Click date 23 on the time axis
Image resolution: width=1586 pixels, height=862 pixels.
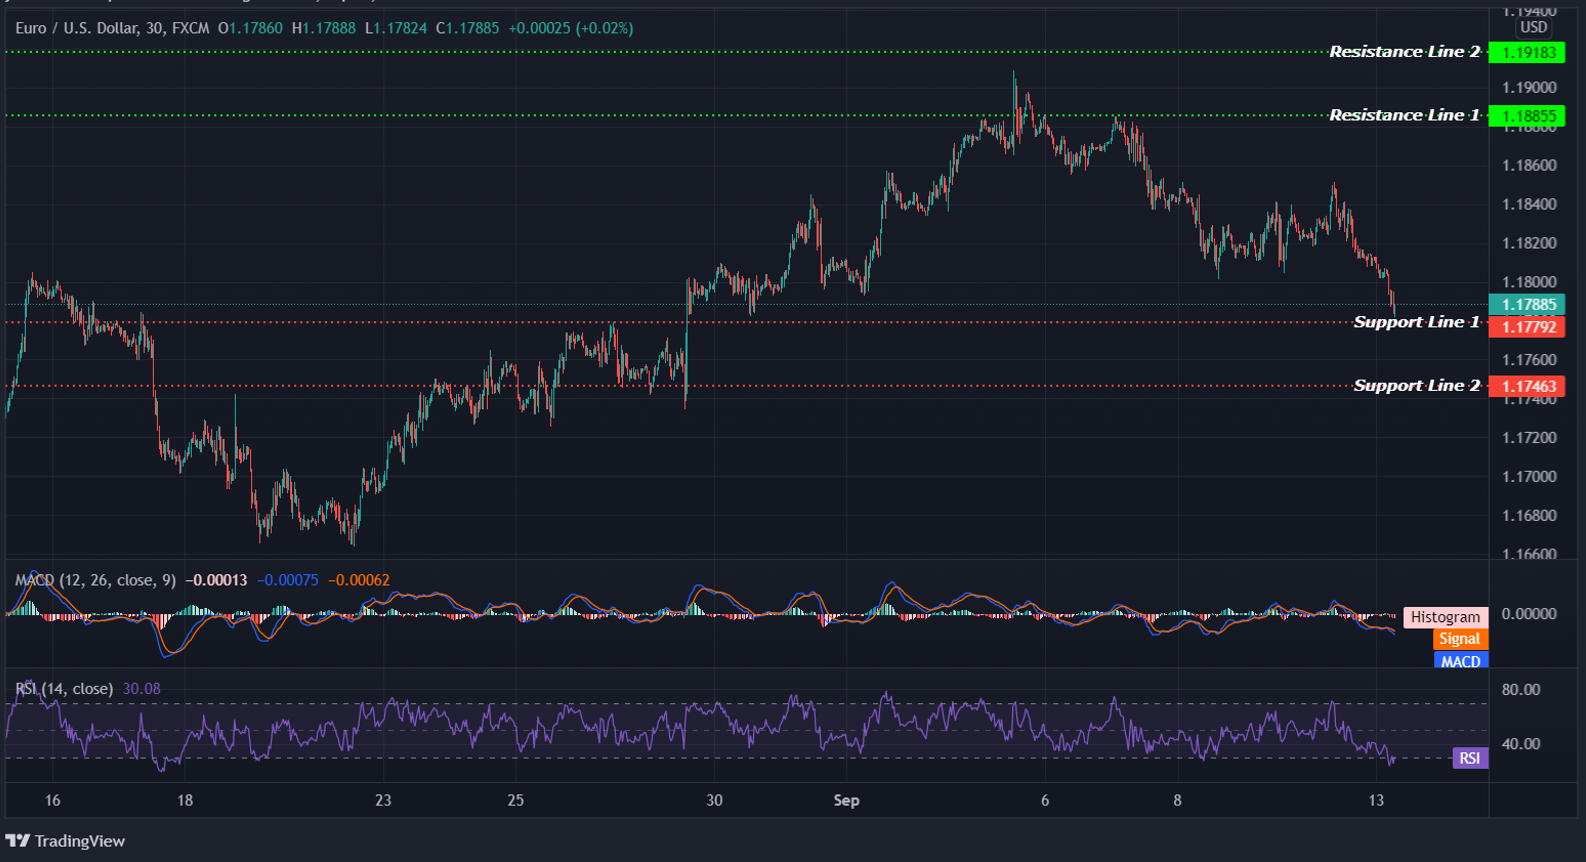pyautogui.click(x=383, y=800)
